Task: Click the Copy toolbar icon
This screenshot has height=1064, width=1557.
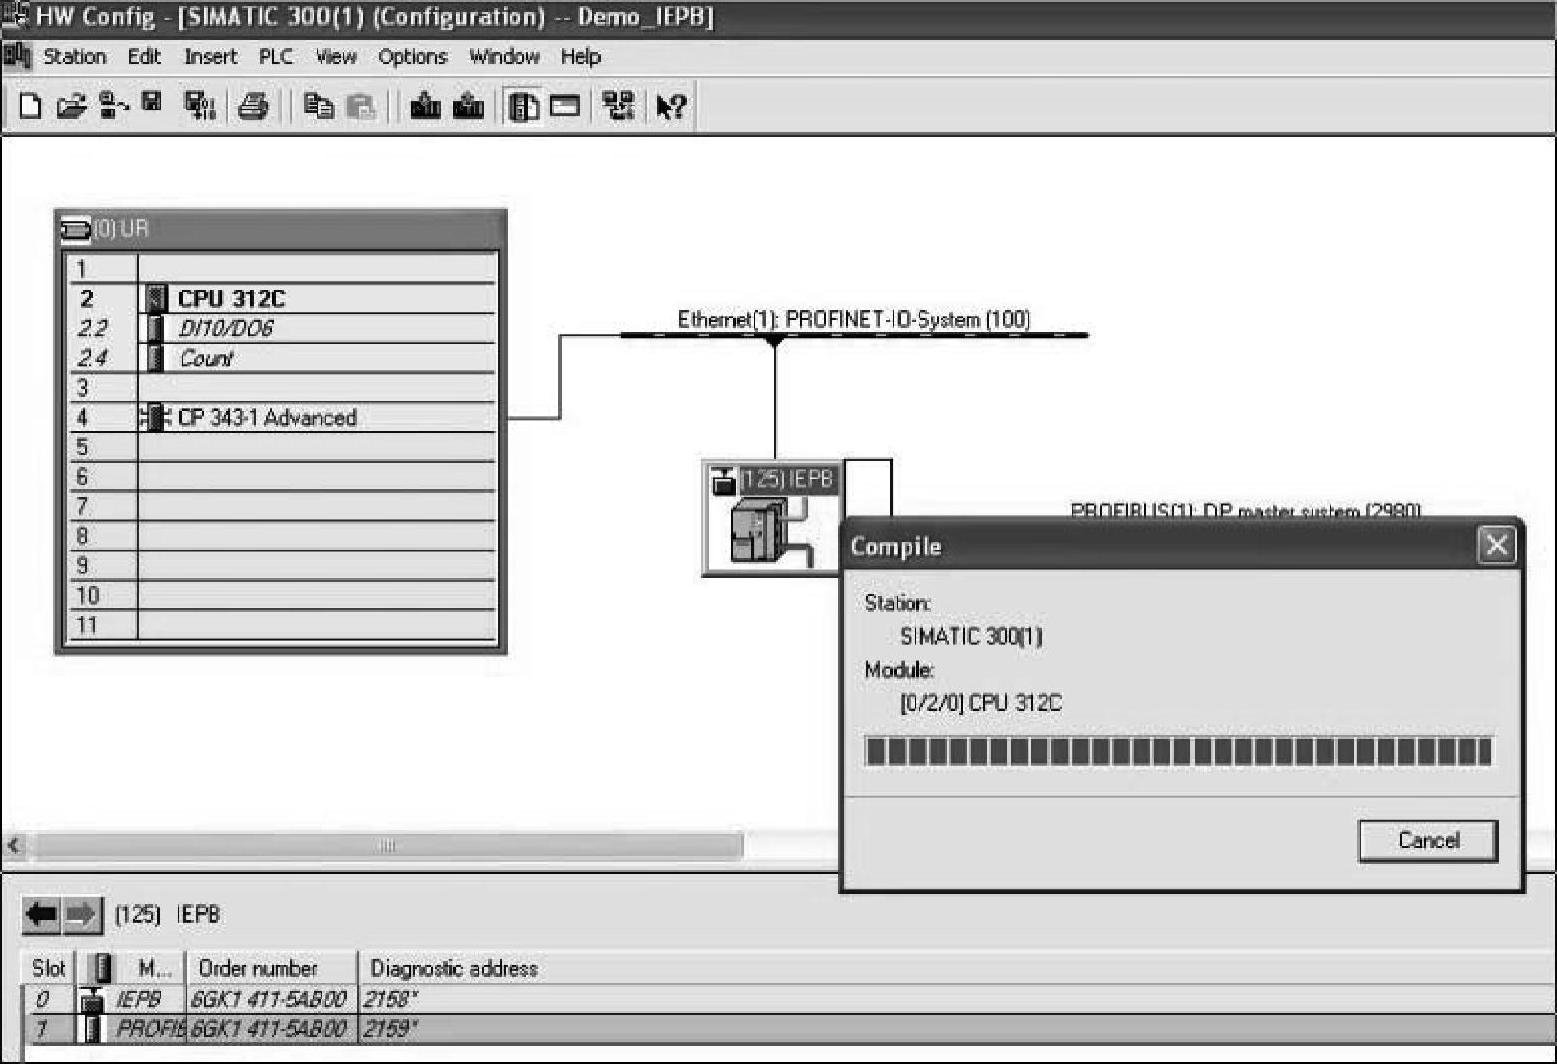Action: click(x=319, y=105)
